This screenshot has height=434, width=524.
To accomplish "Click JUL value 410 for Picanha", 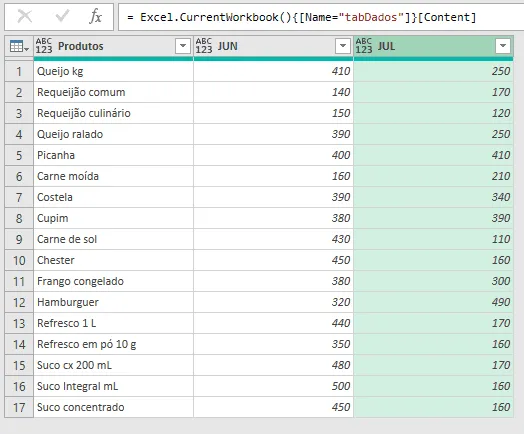I will [433, 155].
